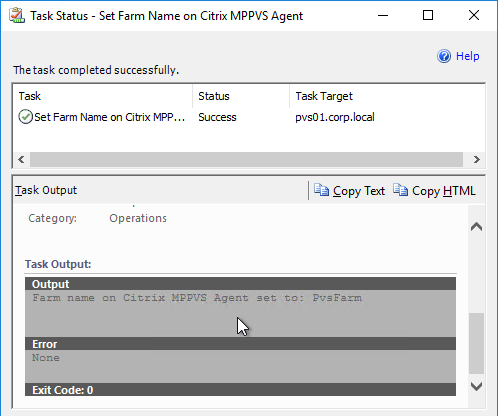Maximize the Task Status window

coord(428,15)
